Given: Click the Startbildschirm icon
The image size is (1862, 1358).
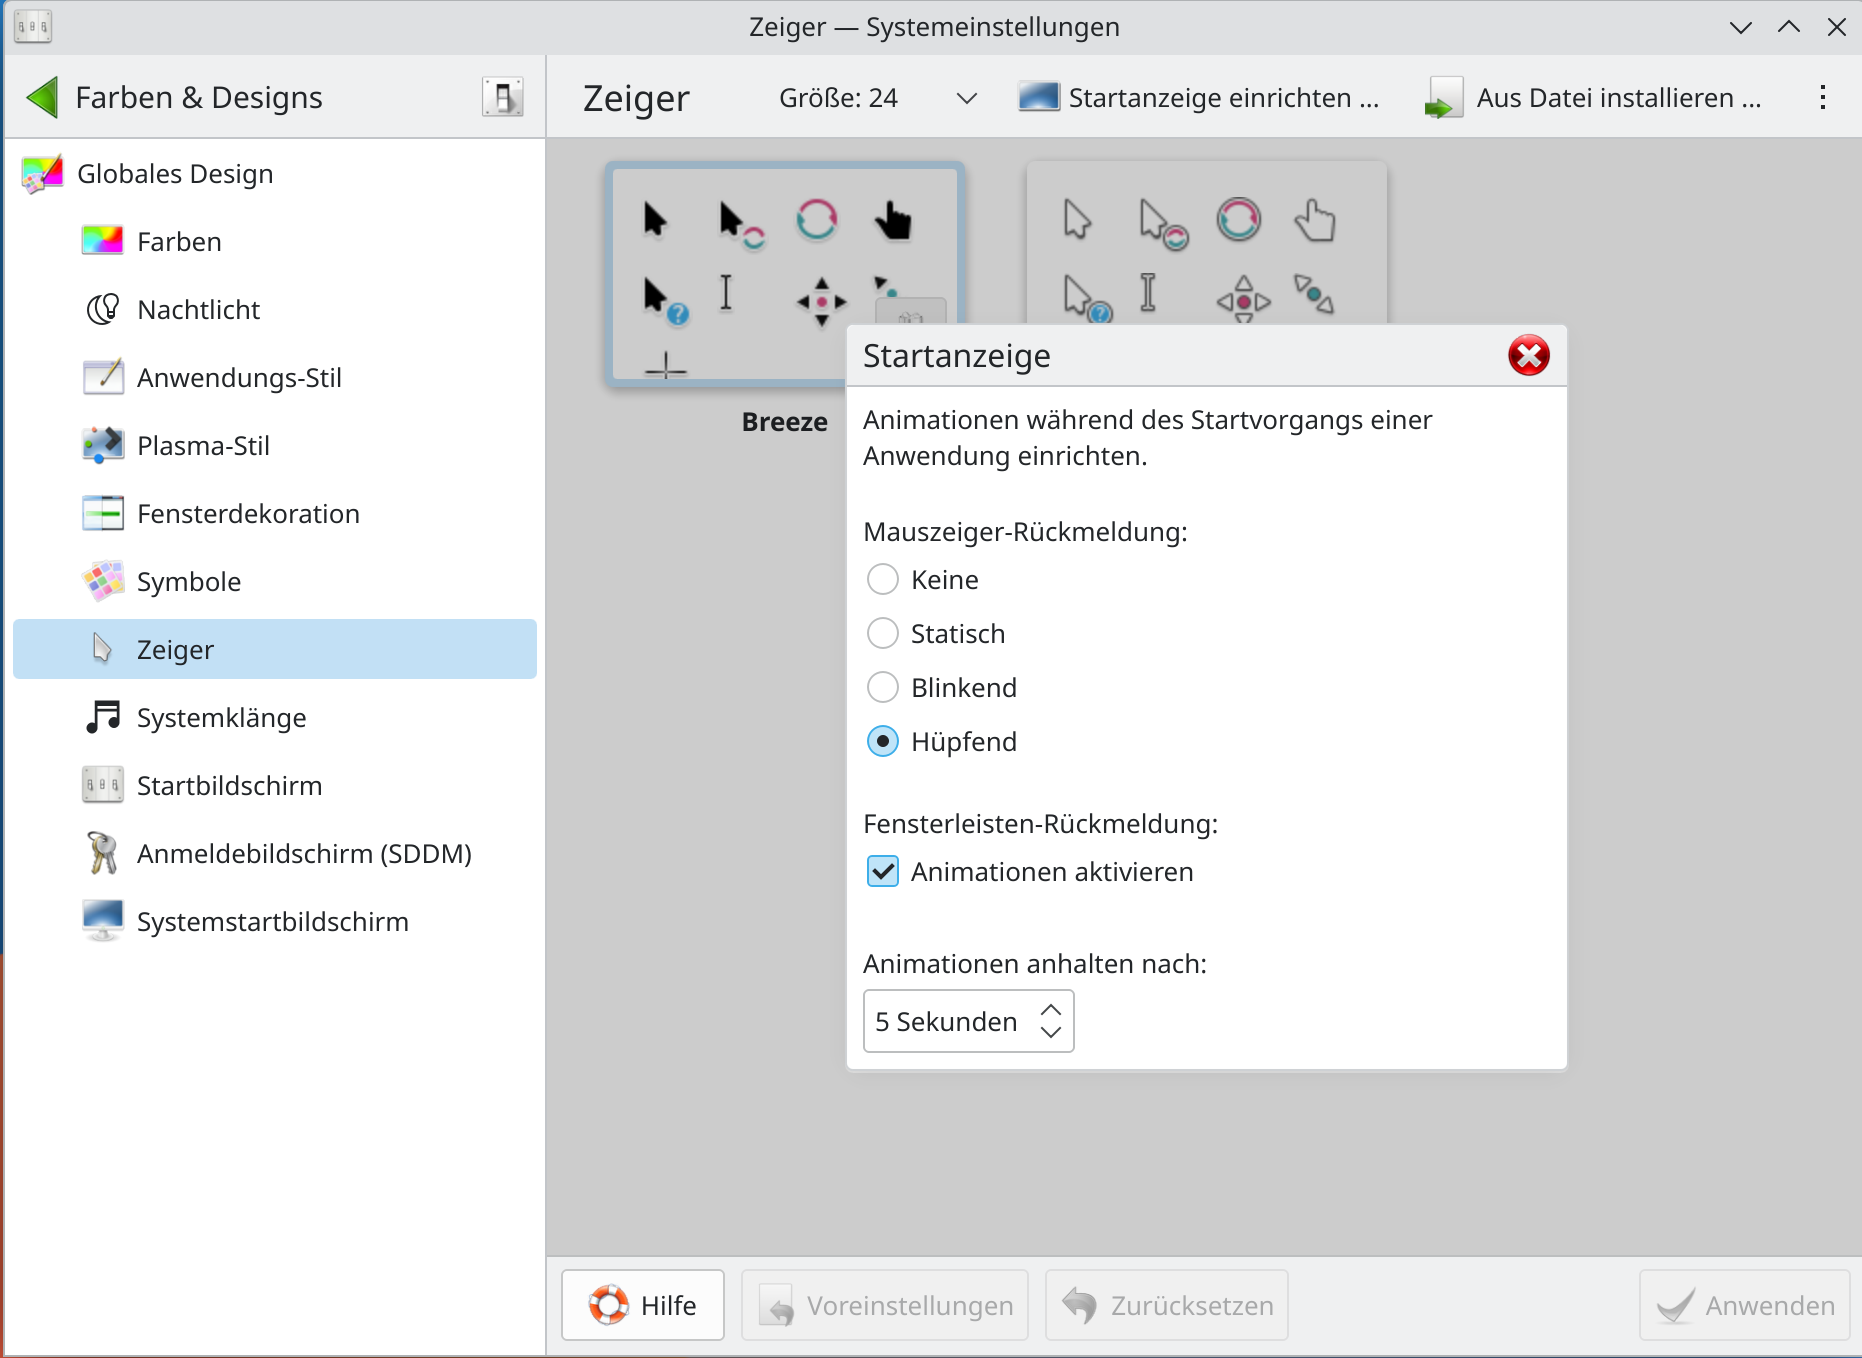Looking at the screenshot, I should pyautogui.click(x=102, y=786).
